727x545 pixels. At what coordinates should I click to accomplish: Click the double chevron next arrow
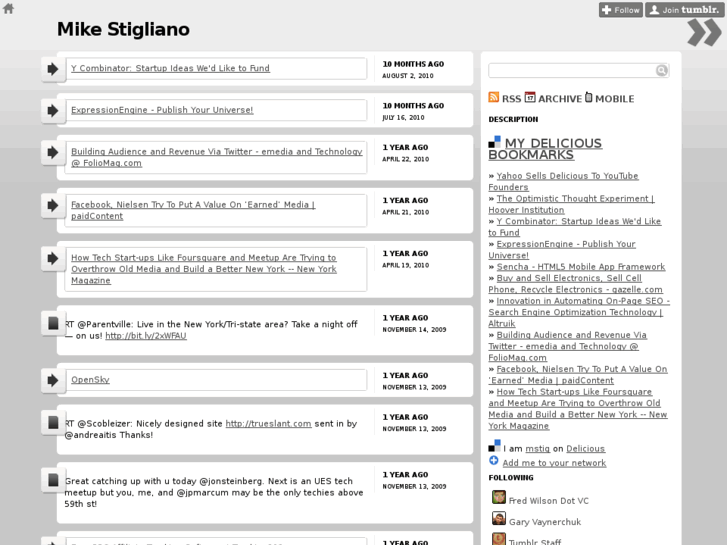click(x=704, y=32)
